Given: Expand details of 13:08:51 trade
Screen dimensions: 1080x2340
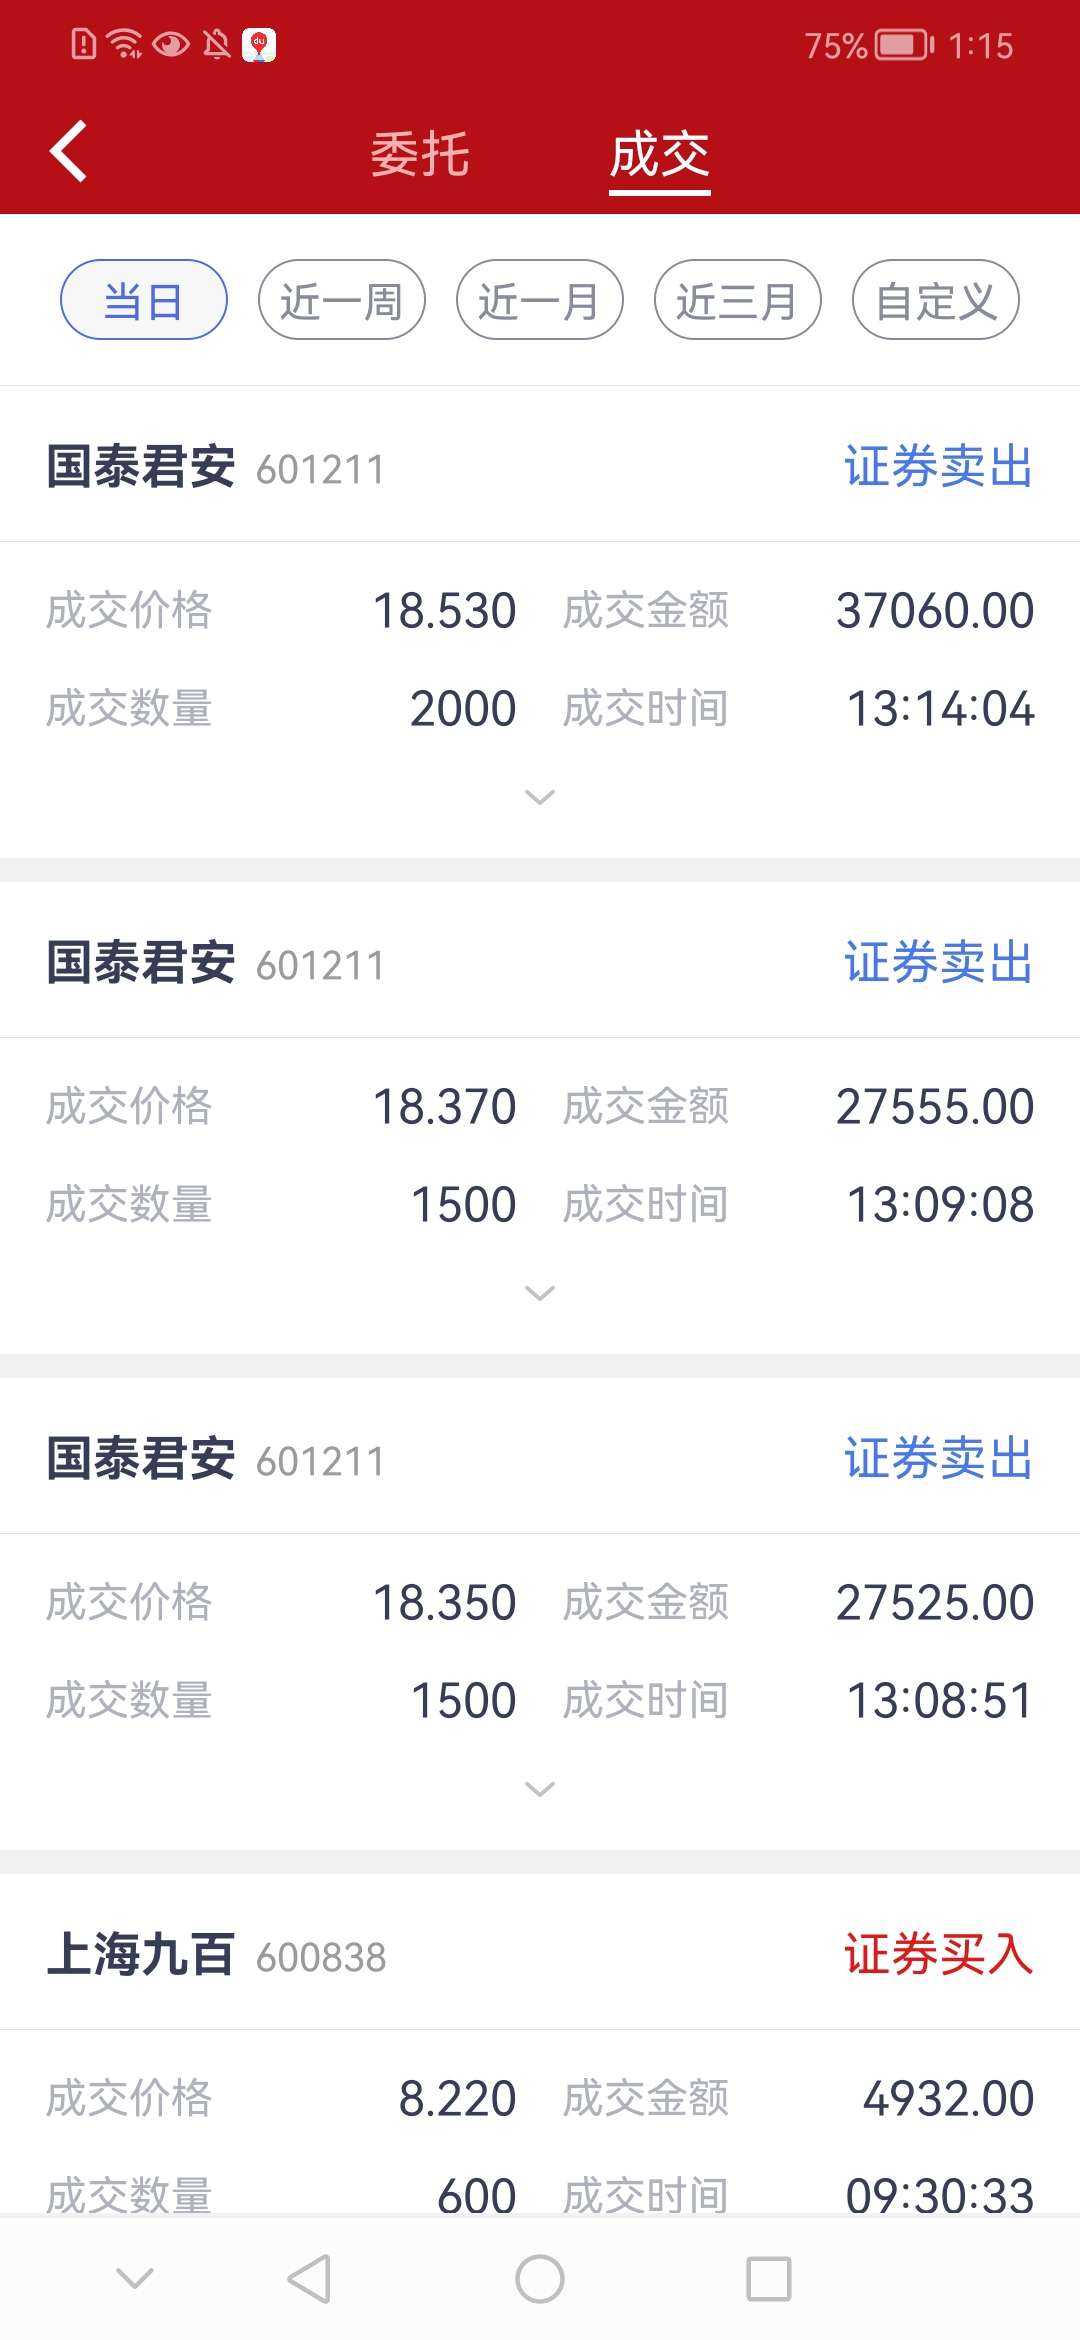Looking at the screenshot, I should tap(540, 1789).
